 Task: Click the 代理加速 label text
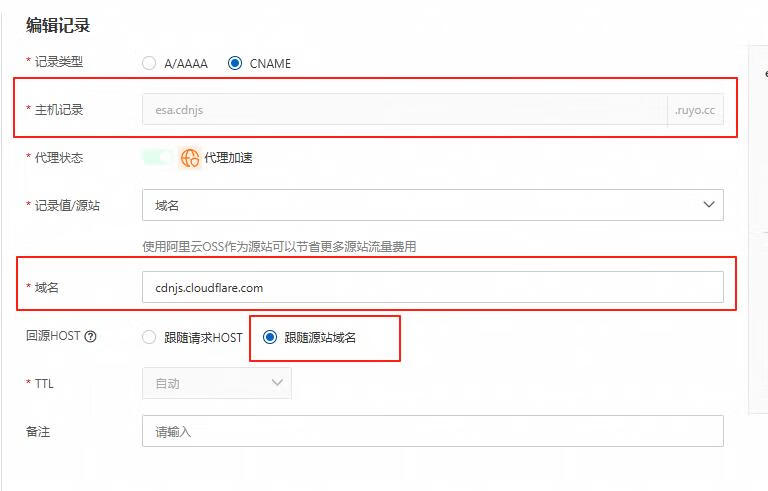[x=228, y=158]
